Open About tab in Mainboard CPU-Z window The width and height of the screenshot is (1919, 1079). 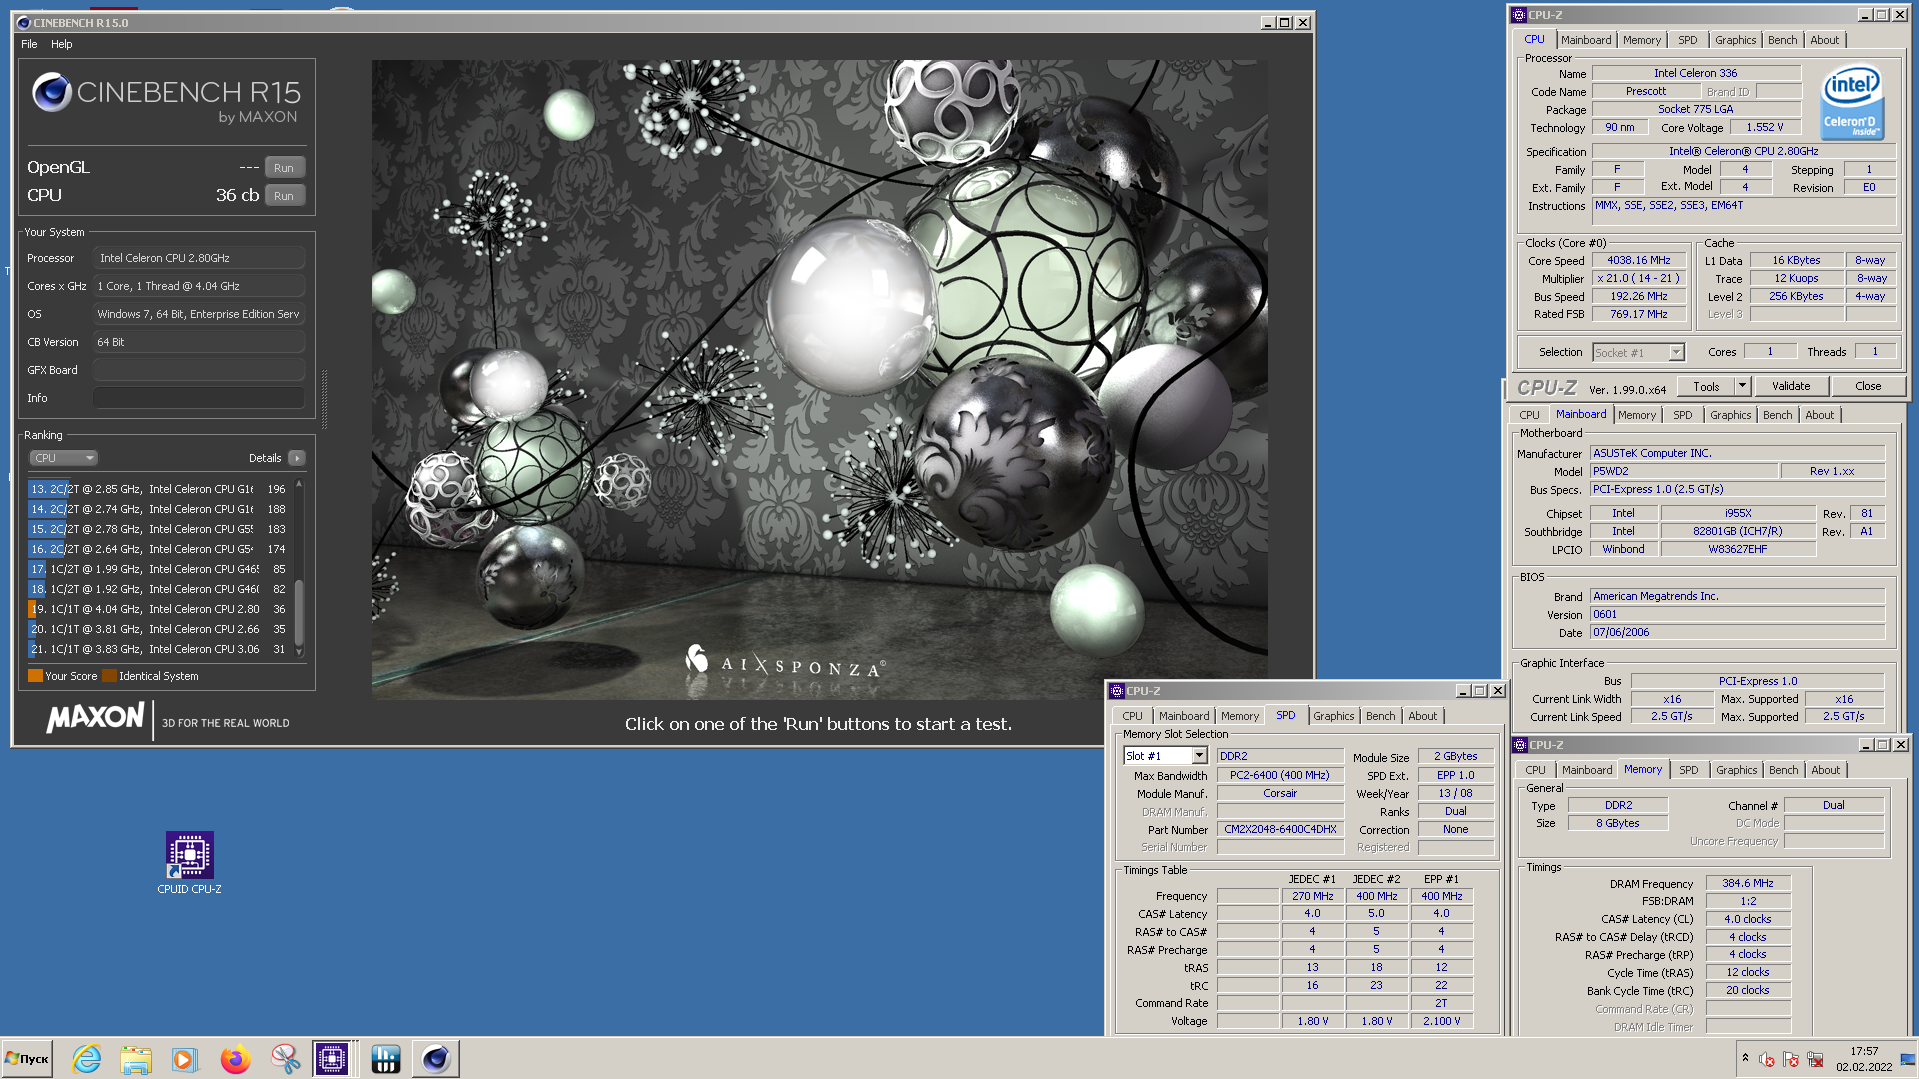click(x=1819, y=415)
